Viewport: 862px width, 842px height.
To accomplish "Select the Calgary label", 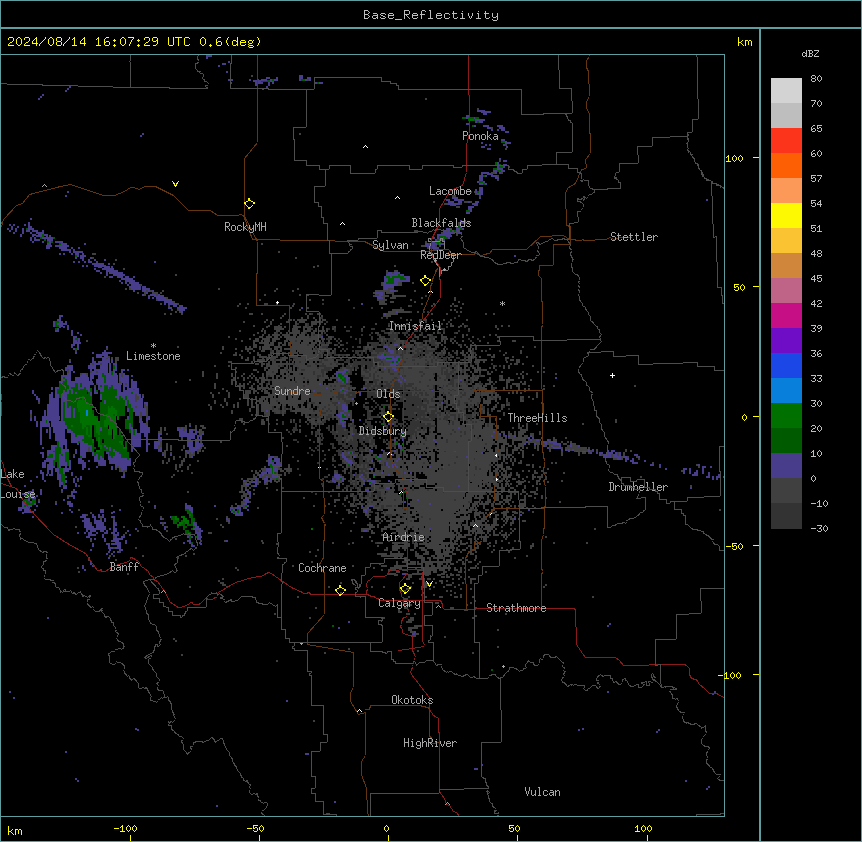I will pos(399,603).
